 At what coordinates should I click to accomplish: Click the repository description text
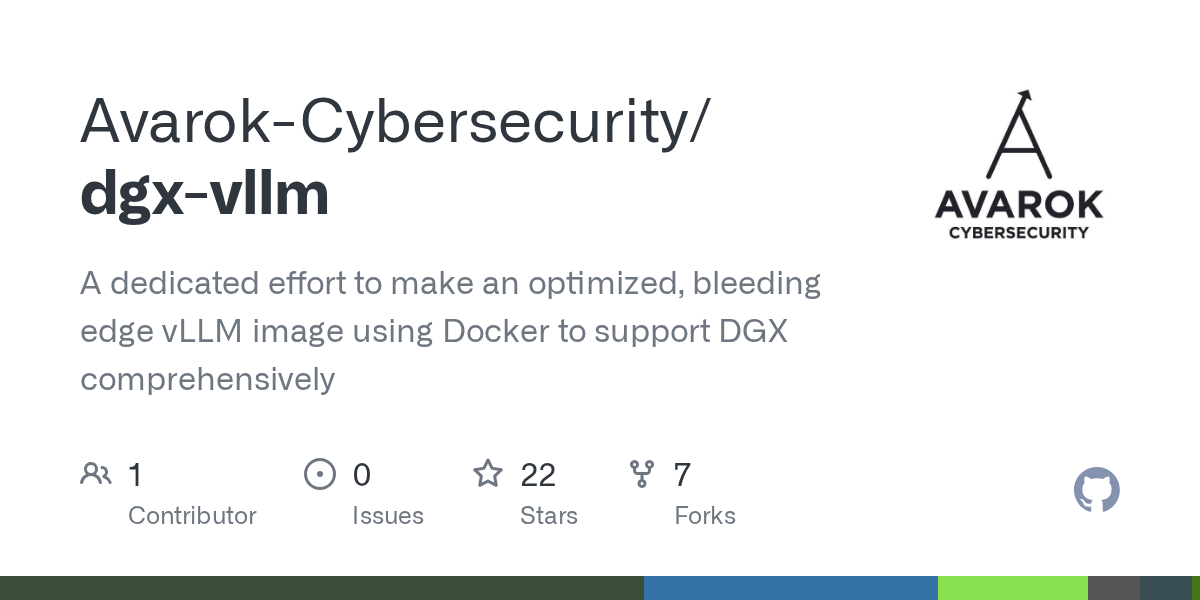(450, 331)
